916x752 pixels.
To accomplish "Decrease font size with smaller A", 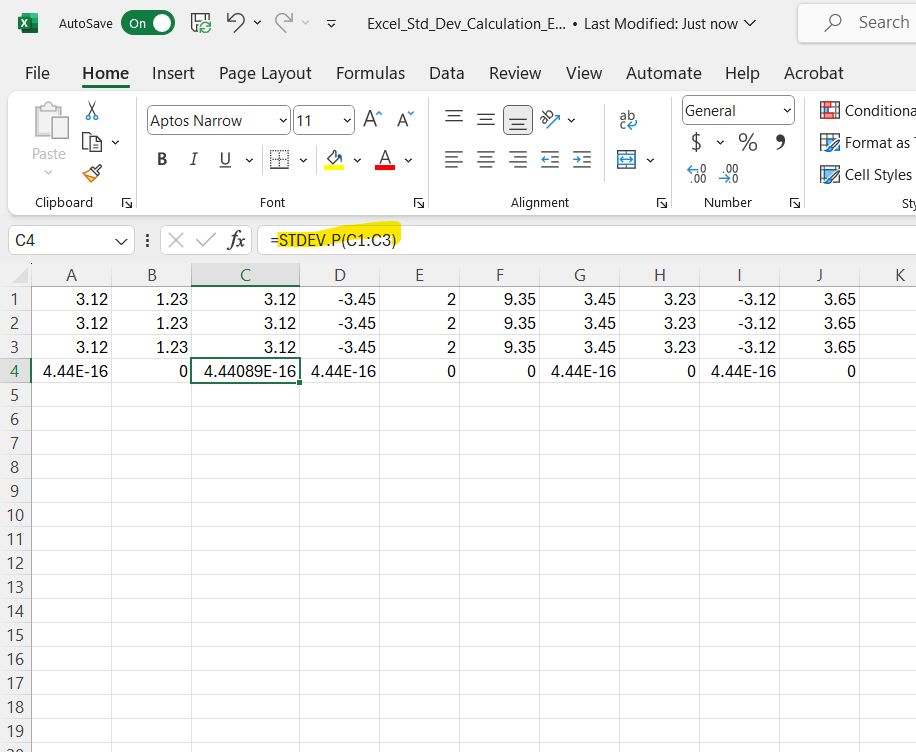I will 405,119.
